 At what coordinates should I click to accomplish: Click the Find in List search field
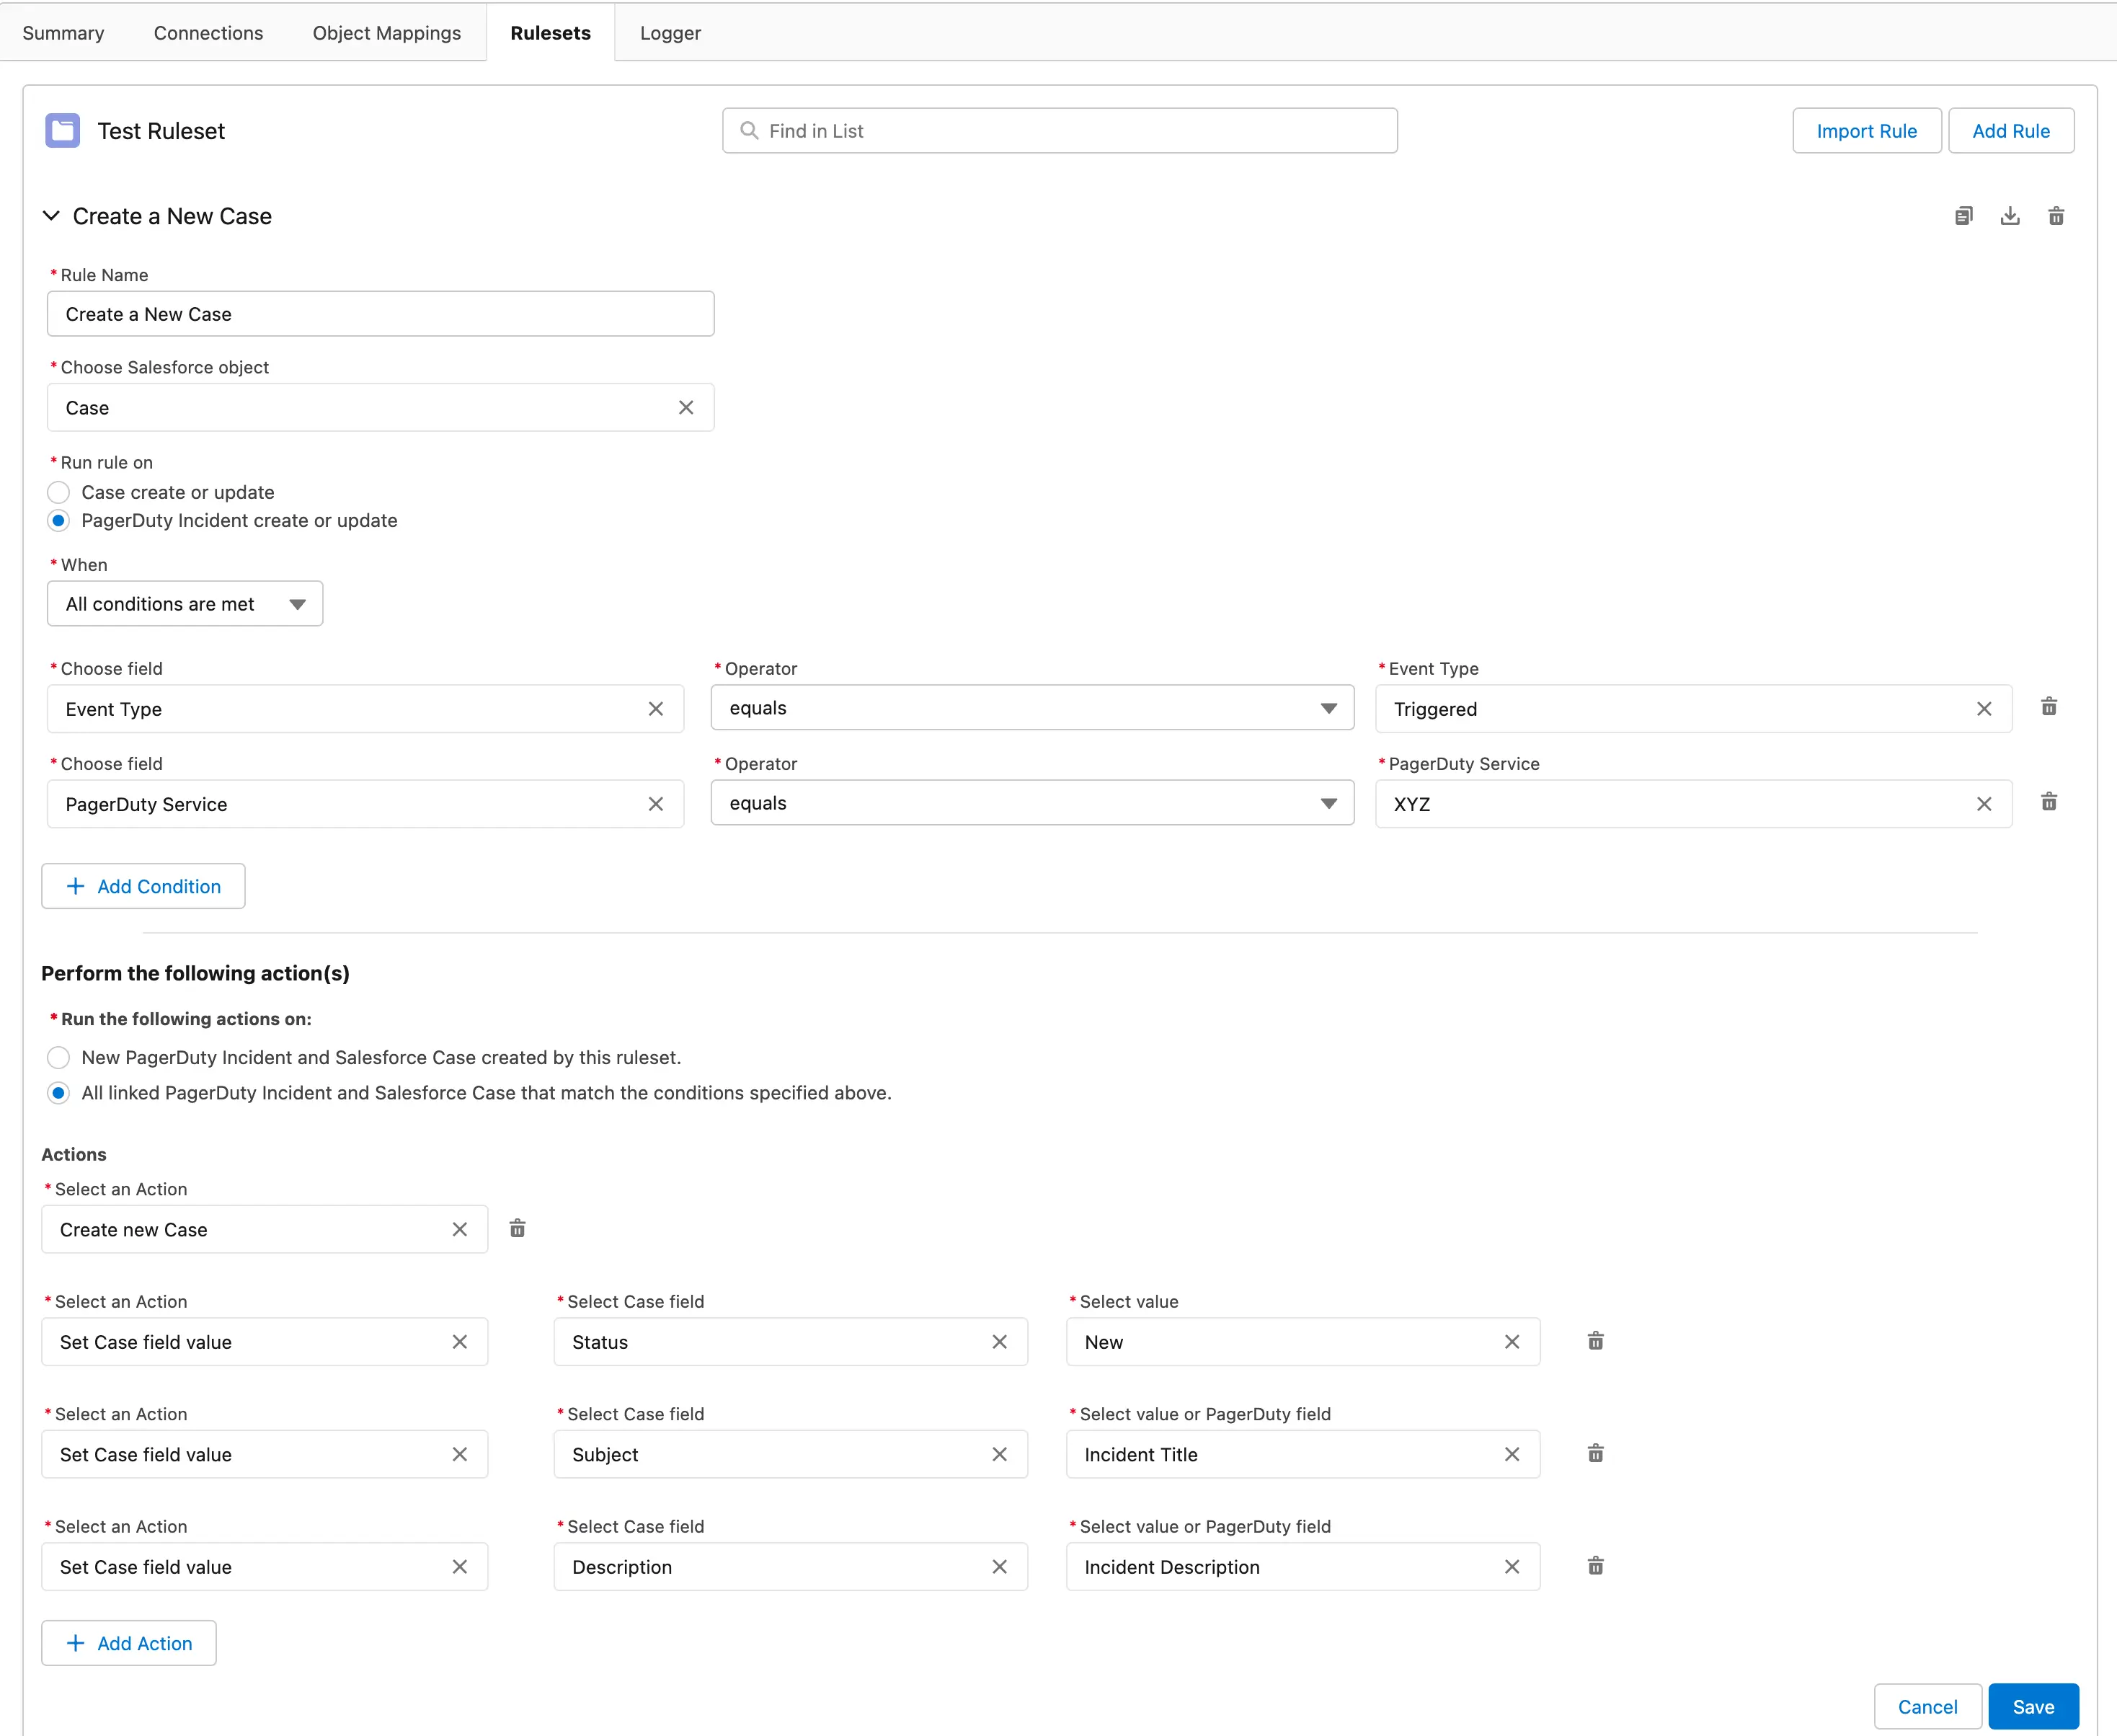(1060, 131)
